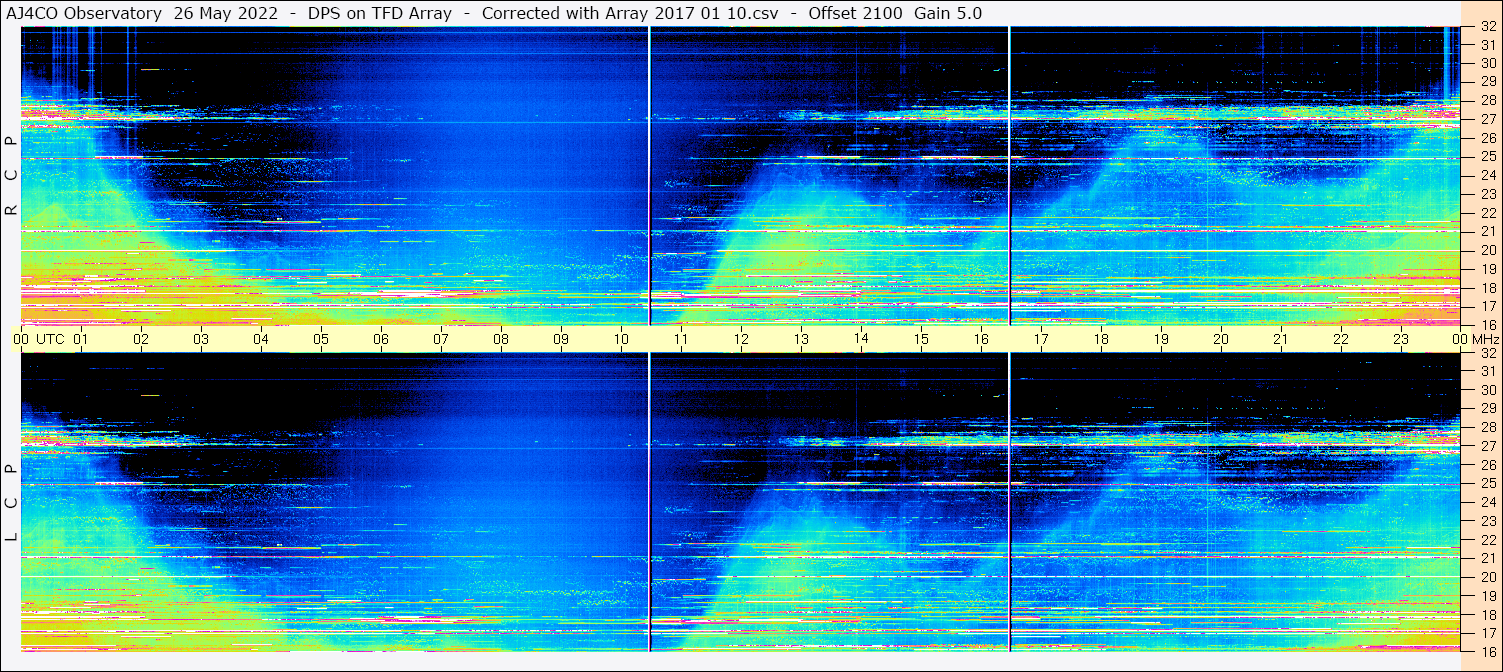This screenshot has width=1503, height=672.
Task: Click the 21 hour label on the time axis
Action: coord(1281,339)
